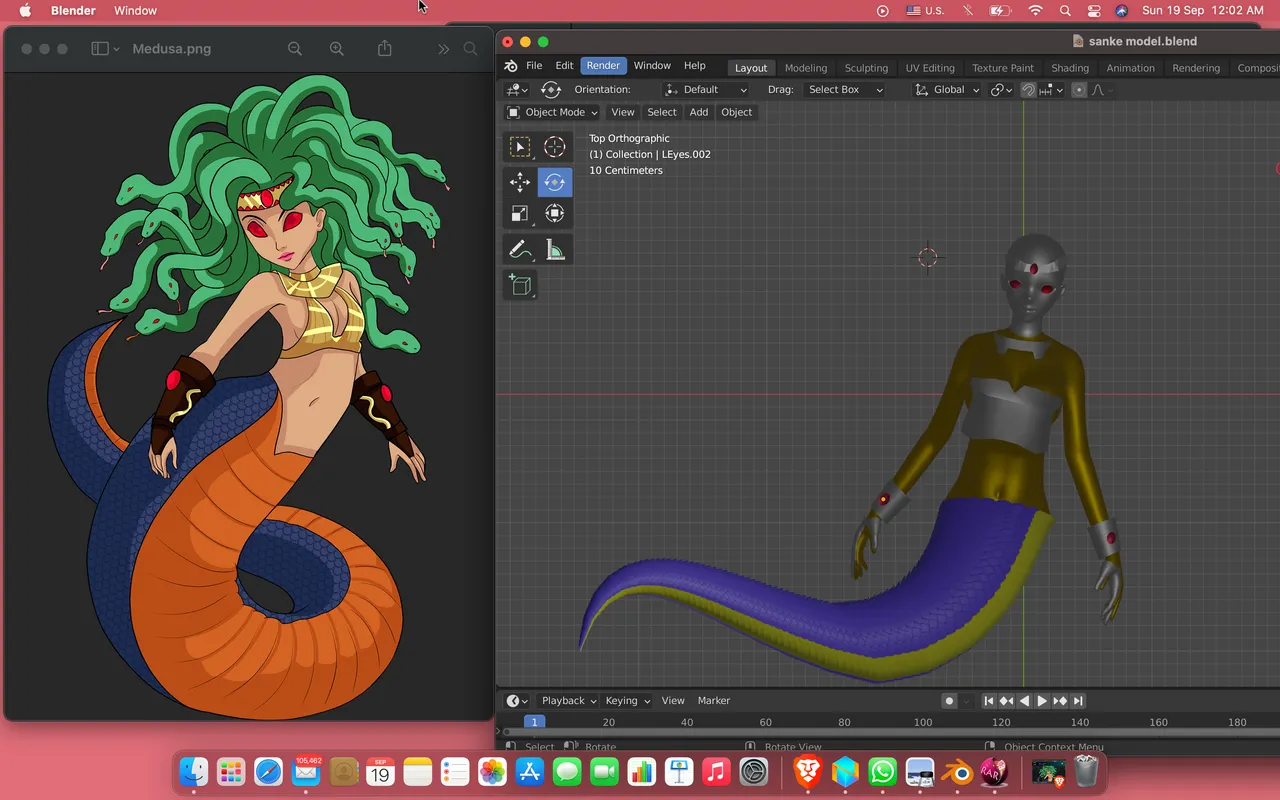Switch to the UV Editing workspace tab

click(930, 68)
